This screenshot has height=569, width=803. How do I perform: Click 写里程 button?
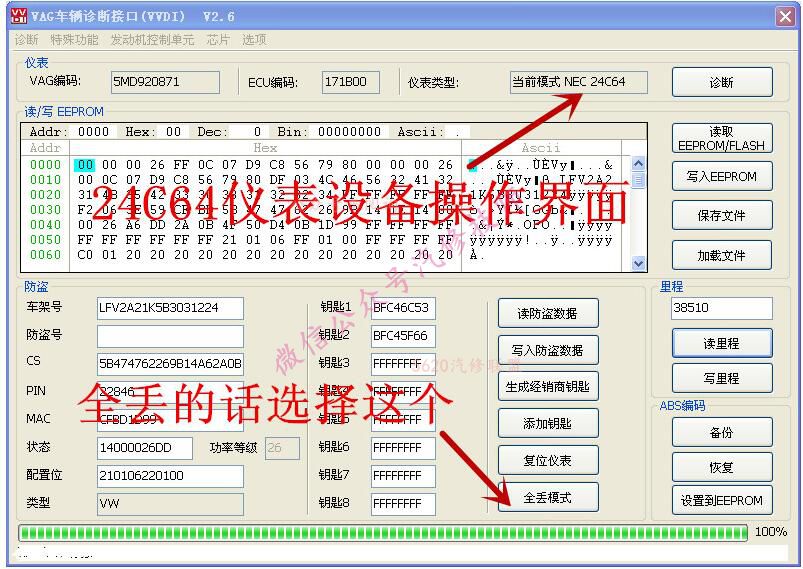722,378
